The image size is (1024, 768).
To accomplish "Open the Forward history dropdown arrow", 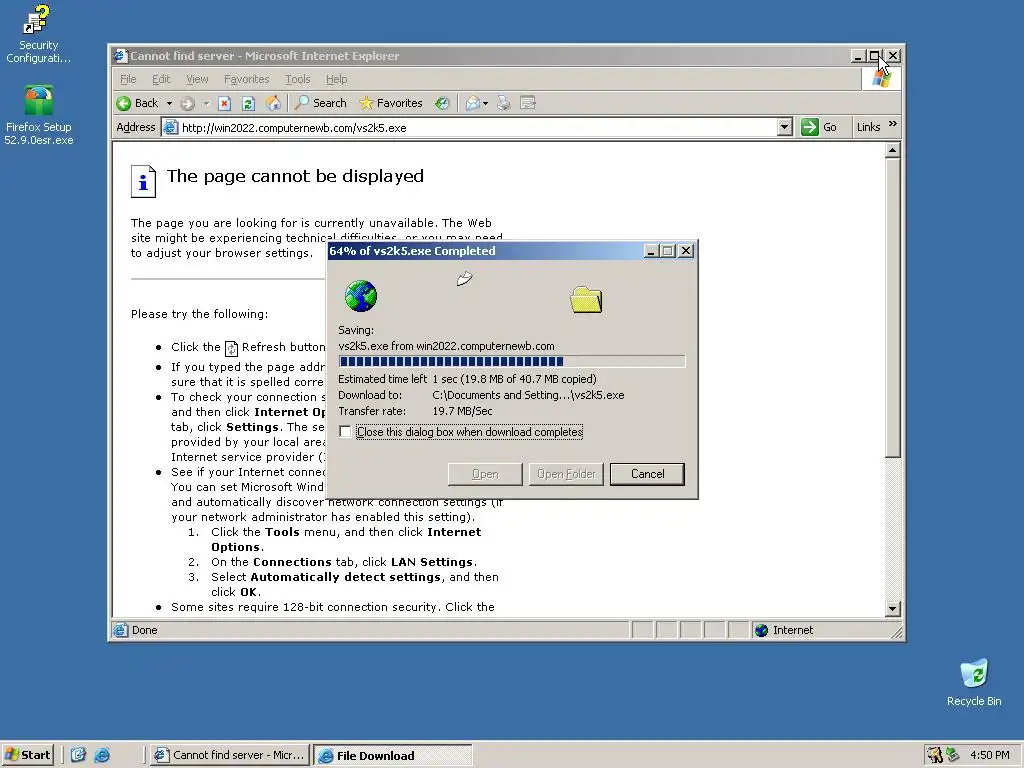I will (x=206, y=103).
